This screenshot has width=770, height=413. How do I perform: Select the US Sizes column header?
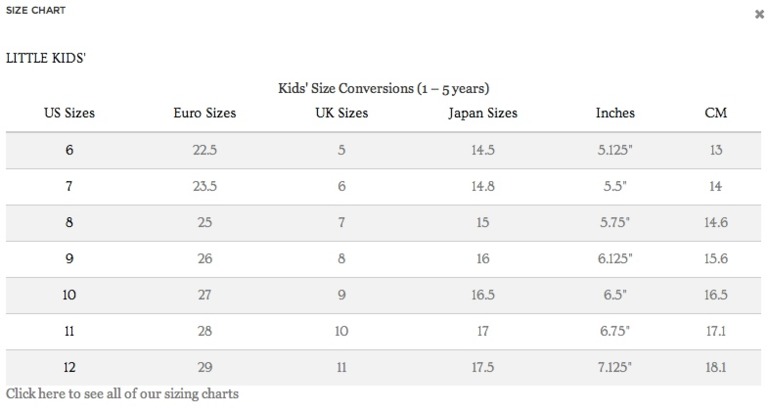pyautogui.click(x=69, y=113)
